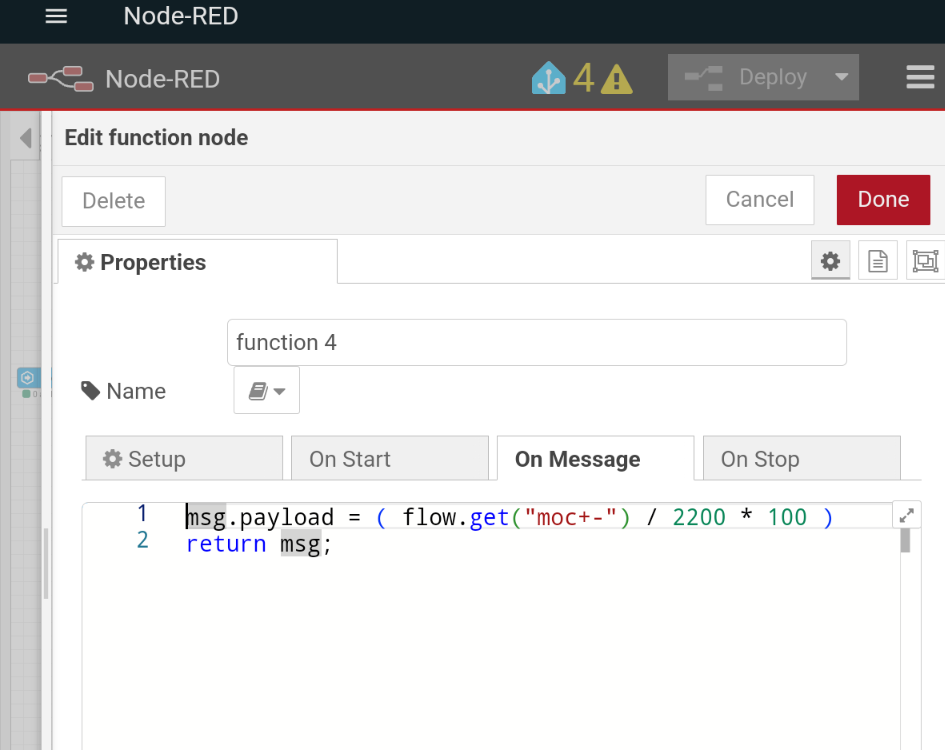
Task: Click line number 2 in gutter
Action: (x=142, y=540)
